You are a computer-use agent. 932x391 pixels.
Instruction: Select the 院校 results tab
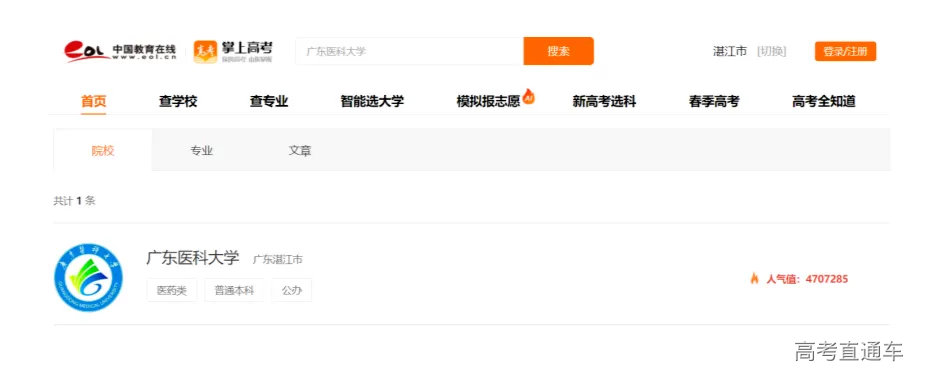[103, 150]
